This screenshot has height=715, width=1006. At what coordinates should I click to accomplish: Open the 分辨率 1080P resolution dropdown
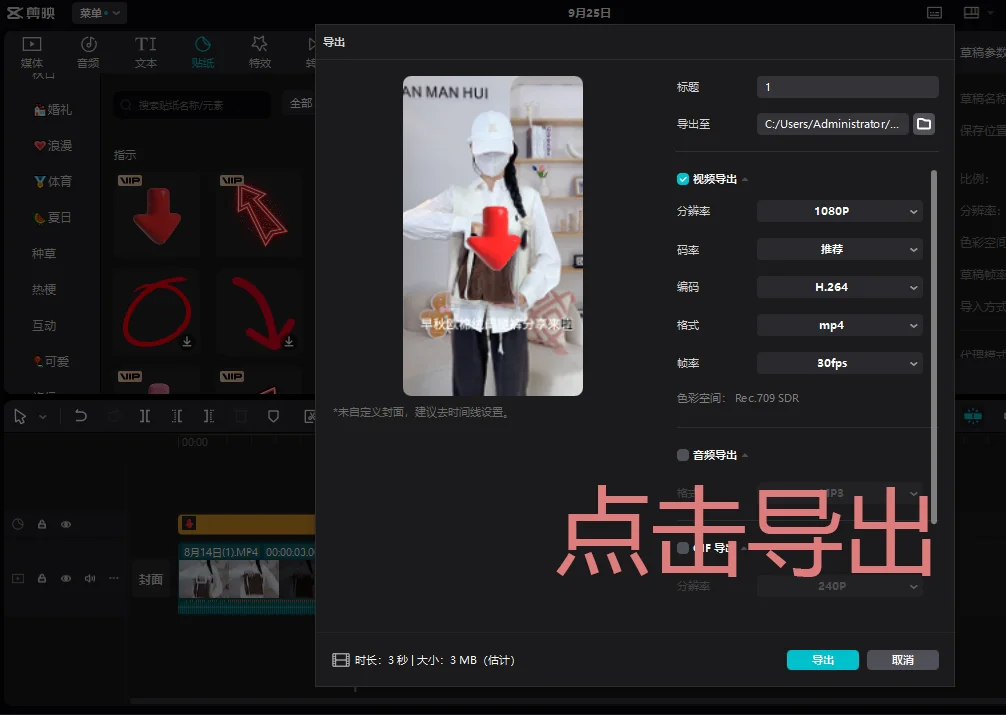point(839,211)
